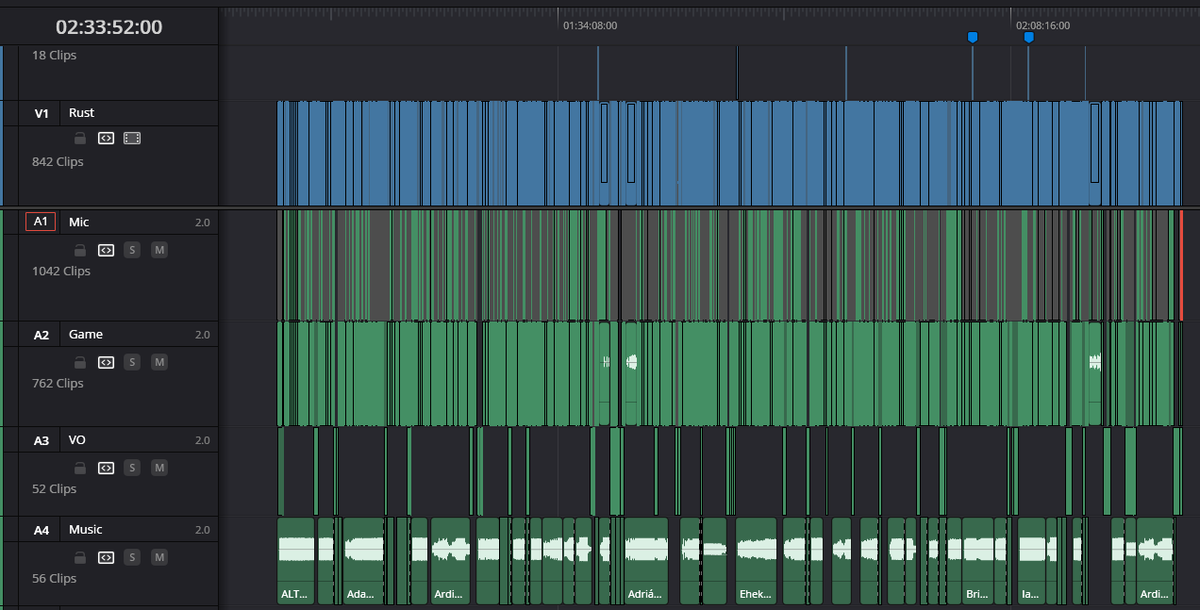Mute the A4 Music track
The width and height of the screenshot is (1200, 610).
pos(159,557)
